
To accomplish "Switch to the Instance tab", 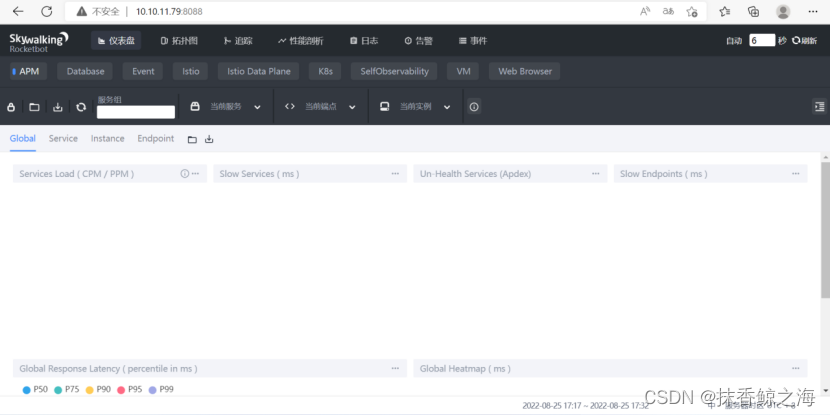I will click(108, 138).
